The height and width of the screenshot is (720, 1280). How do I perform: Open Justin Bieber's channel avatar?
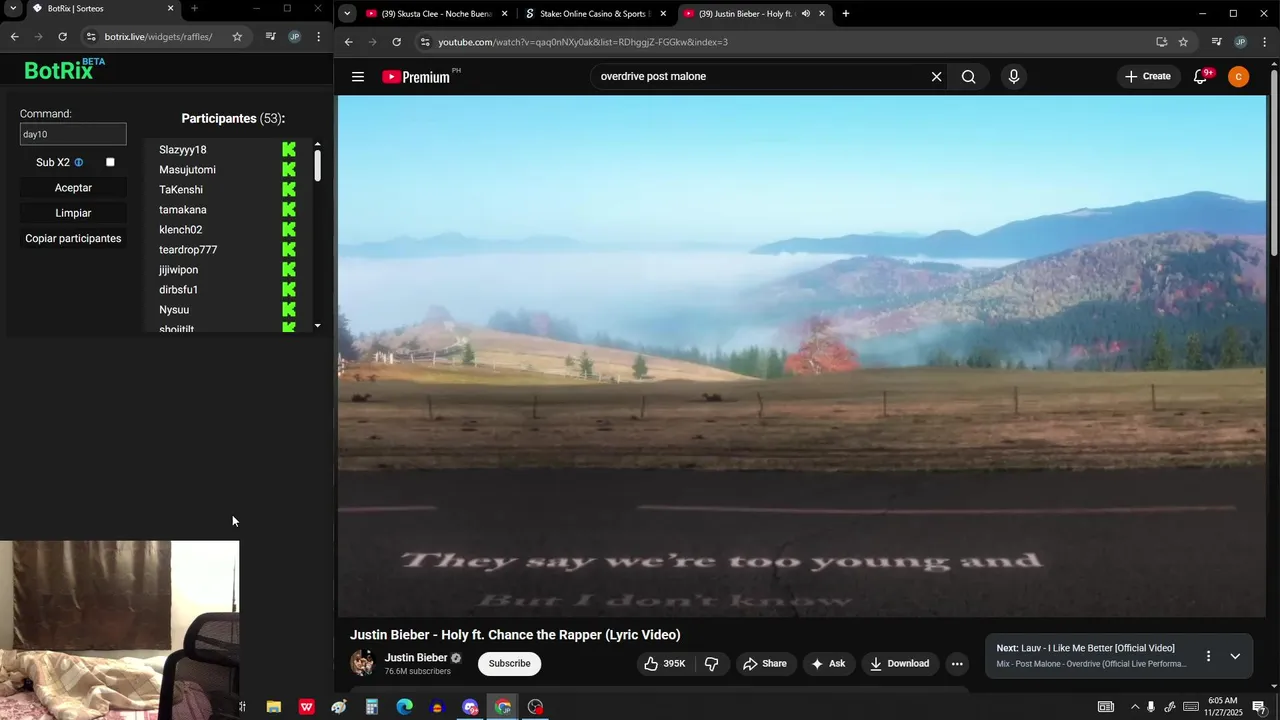coord(362,662)
